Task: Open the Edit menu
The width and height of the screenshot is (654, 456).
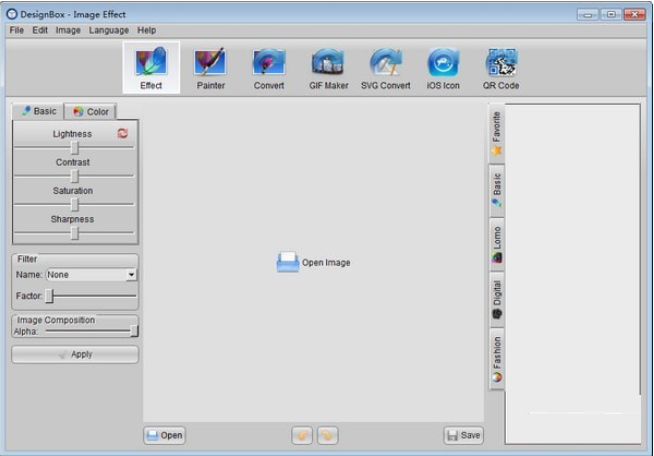Action: tap(40, 30)
